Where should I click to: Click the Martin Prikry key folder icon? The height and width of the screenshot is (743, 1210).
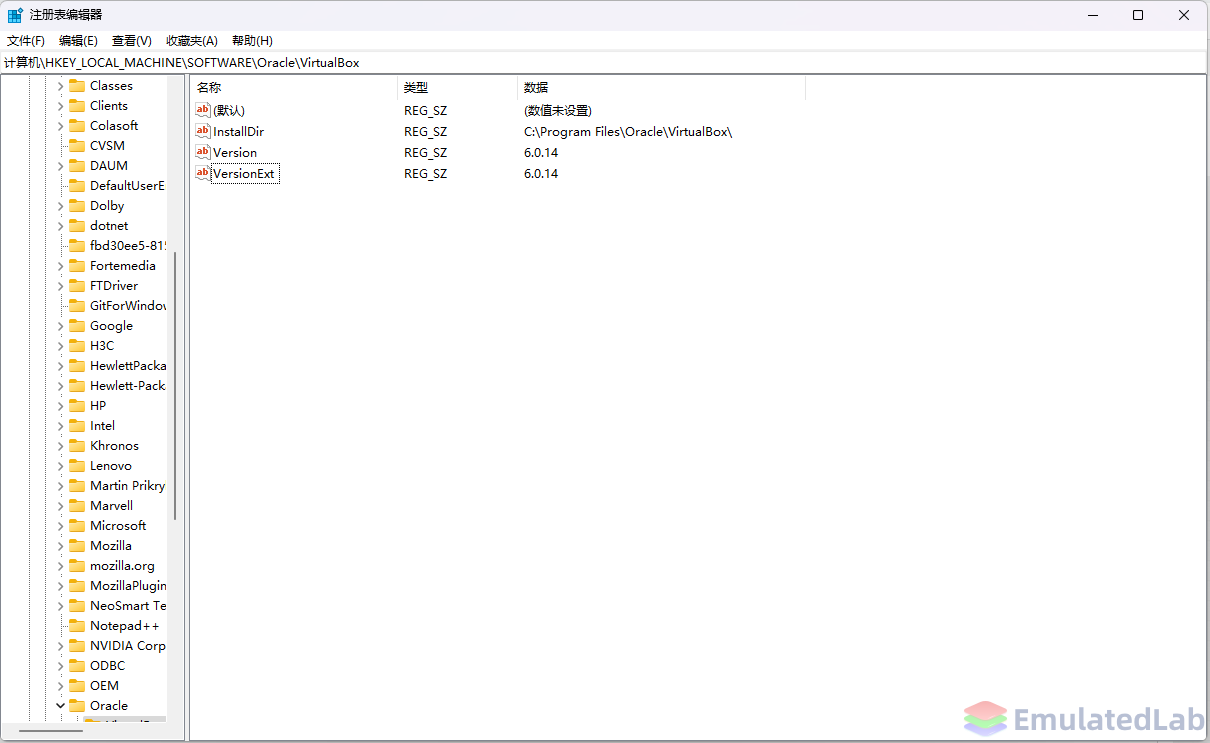click(77, 486)
